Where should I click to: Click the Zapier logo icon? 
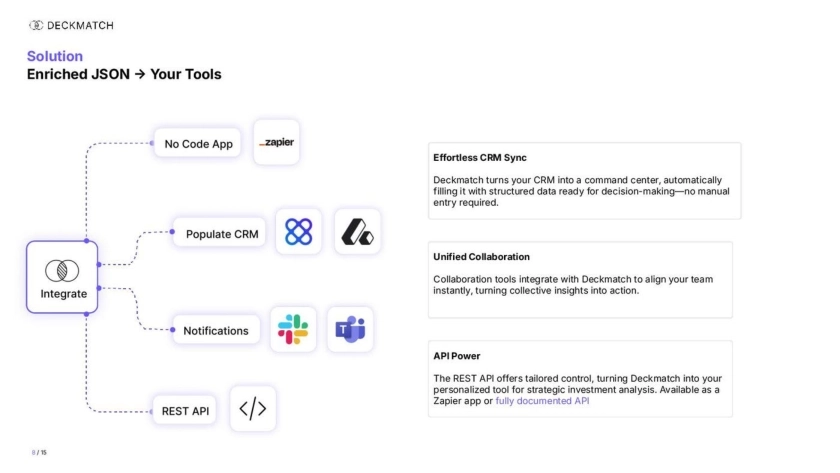(x=277, y=143)
